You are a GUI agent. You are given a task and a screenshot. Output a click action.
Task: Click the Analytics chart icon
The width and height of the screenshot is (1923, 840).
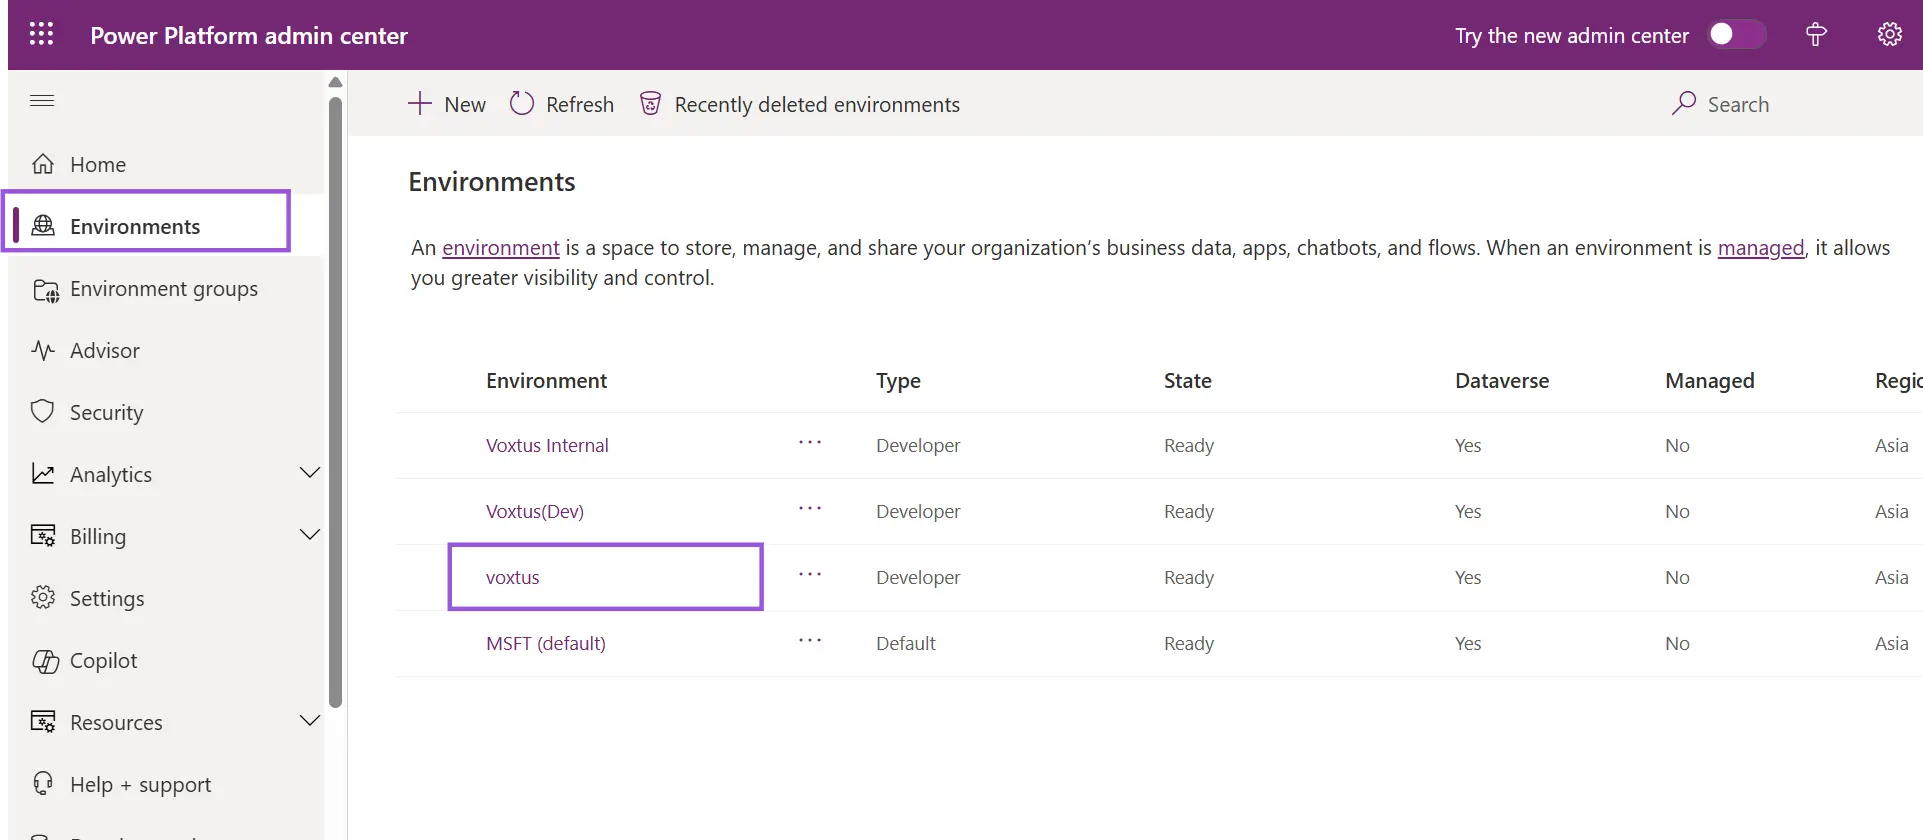pyautogui.click(x=43, y=474)
